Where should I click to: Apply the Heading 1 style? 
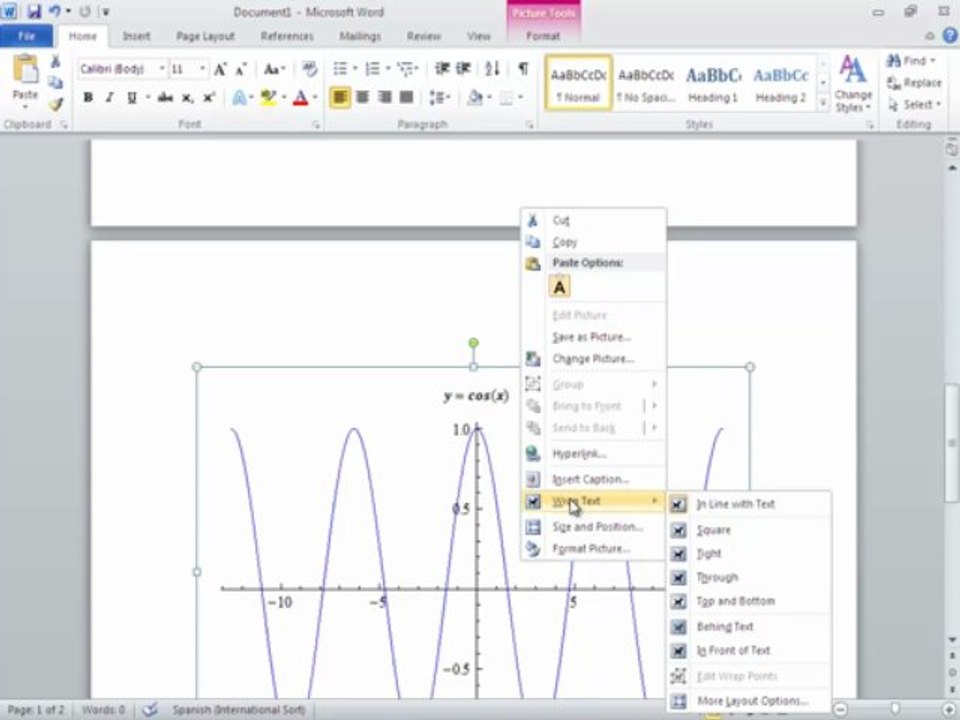pos(713,83)
